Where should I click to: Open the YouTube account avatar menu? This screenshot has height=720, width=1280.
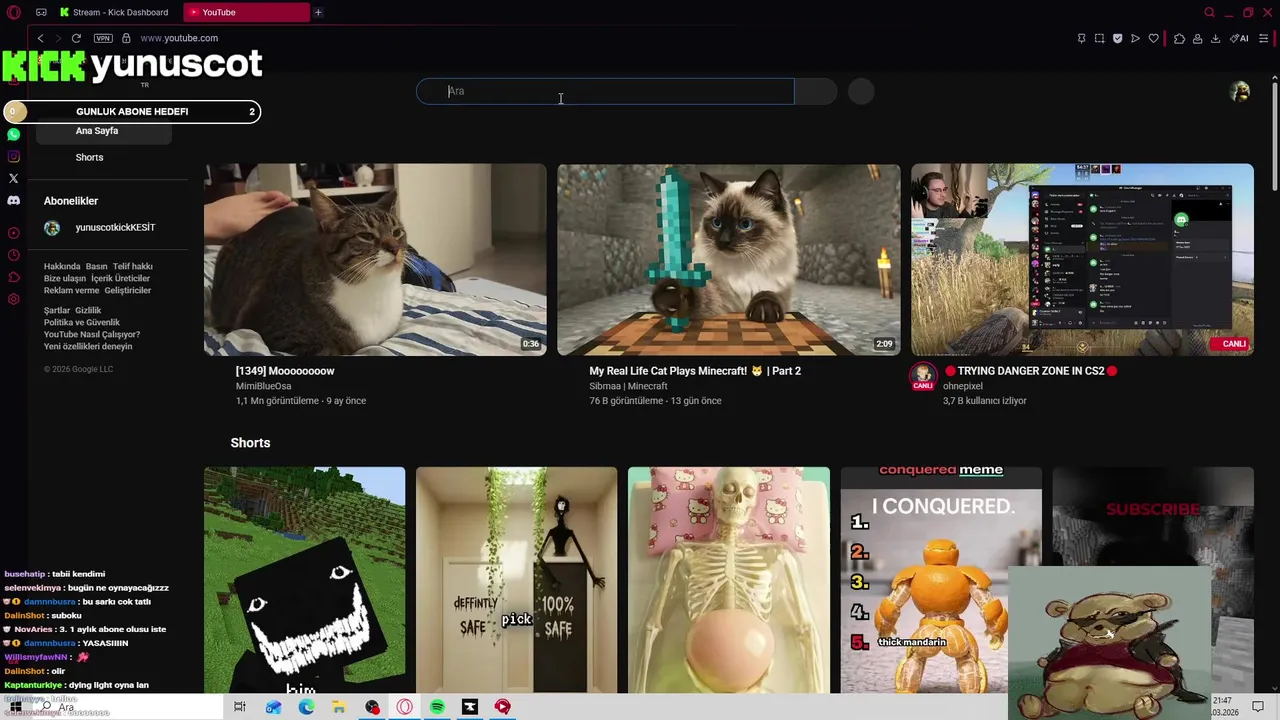[1240, 91]
